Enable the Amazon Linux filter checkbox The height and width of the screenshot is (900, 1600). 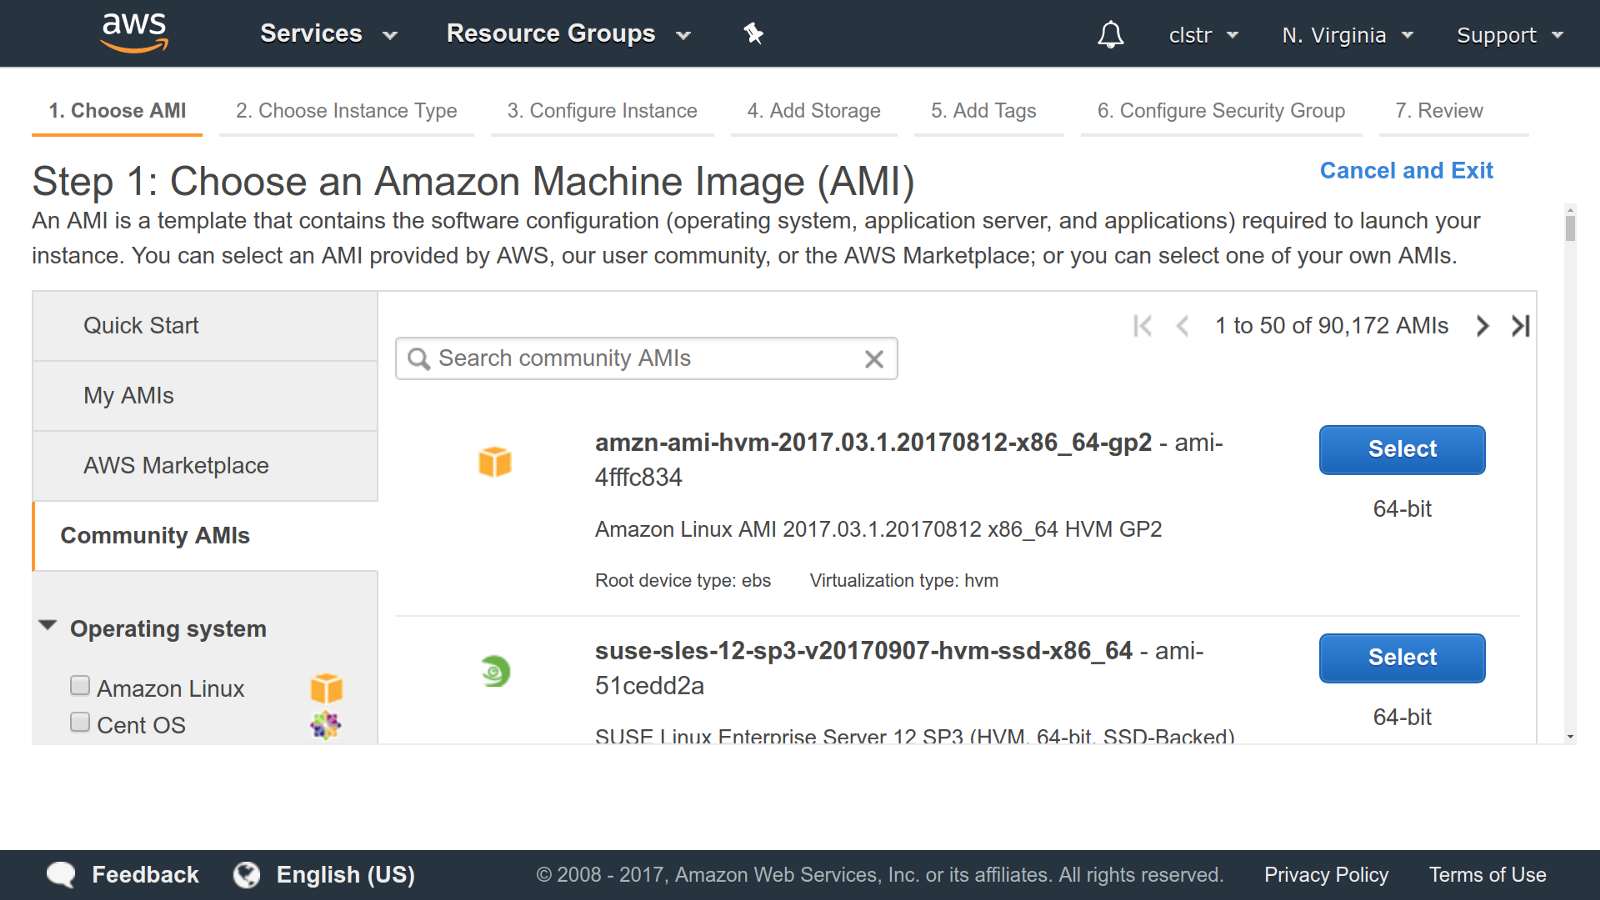click(x=80, y=686)
